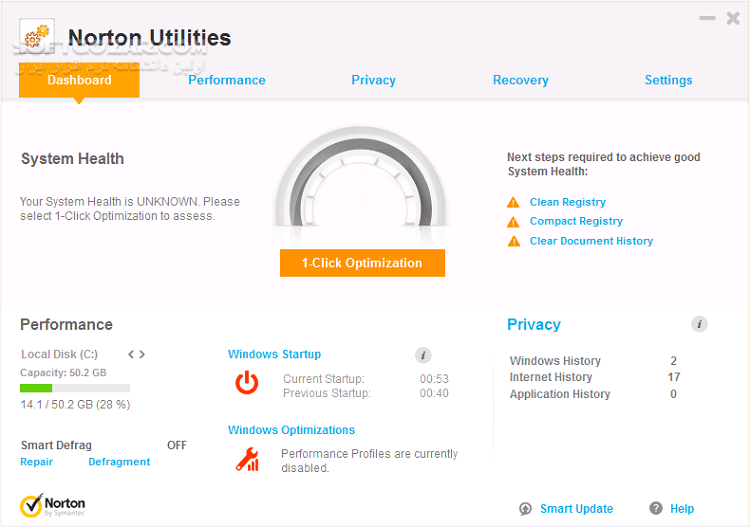Click the Compact Registry warning triangle icon
This screenshot has height=527, width=750.
point(513,222)
